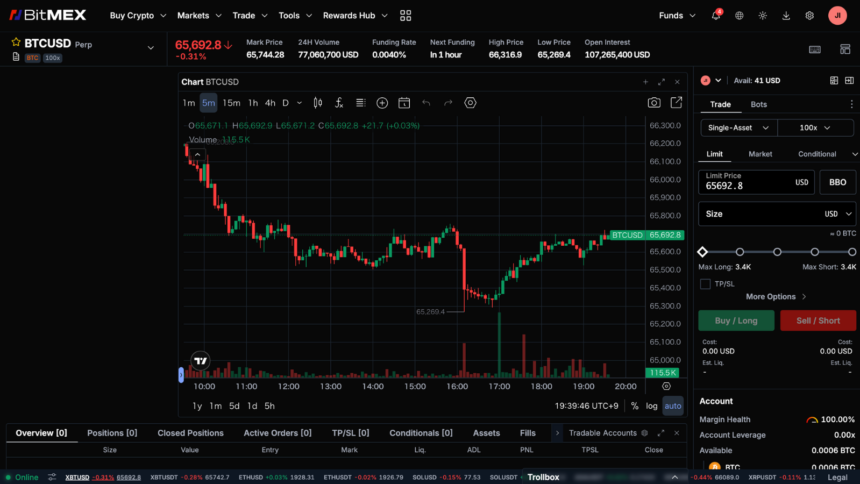Open the BTCUSD symbol selector chevron
The height and width of the screenshot is (484, 860).
coord(151,48)
